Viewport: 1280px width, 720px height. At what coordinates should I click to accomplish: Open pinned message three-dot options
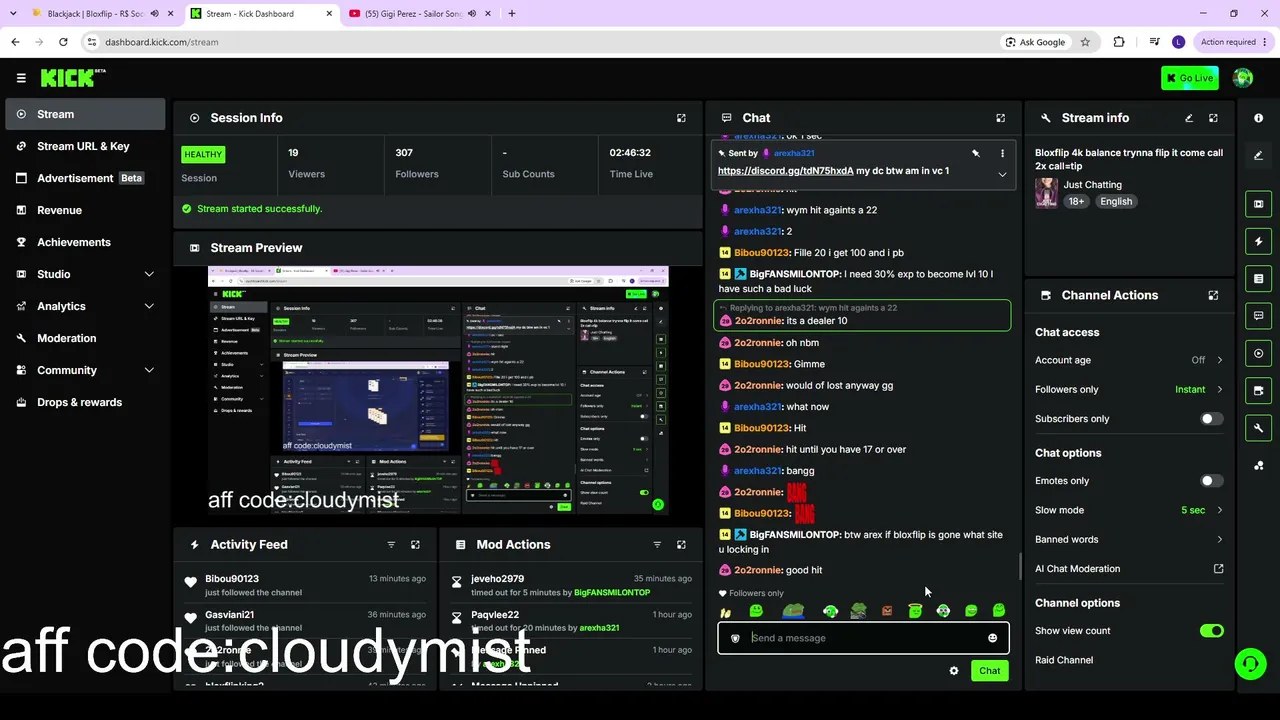point(1002,153)
